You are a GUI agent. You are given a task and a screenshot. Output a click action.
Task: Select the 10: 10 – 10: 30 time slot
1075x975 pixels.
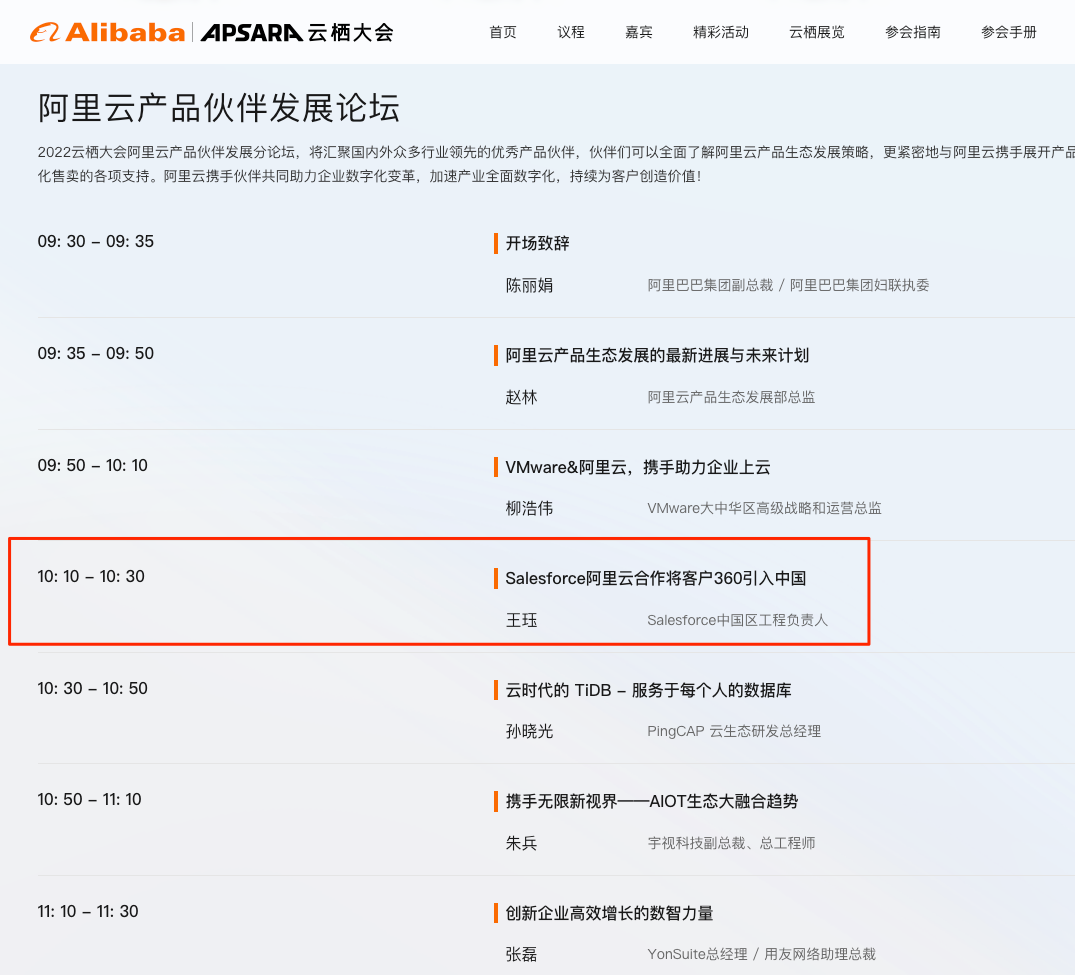[91, 576]
